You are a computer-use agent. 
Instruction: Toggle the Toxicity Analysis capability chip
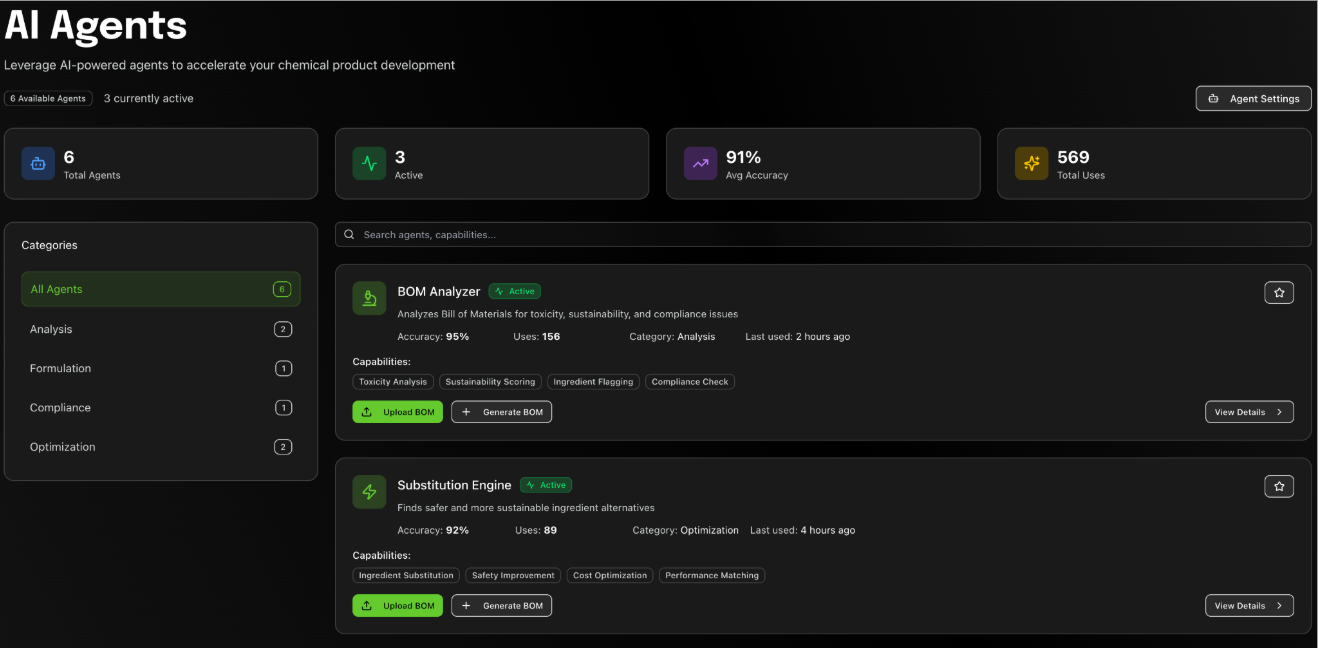393,381
